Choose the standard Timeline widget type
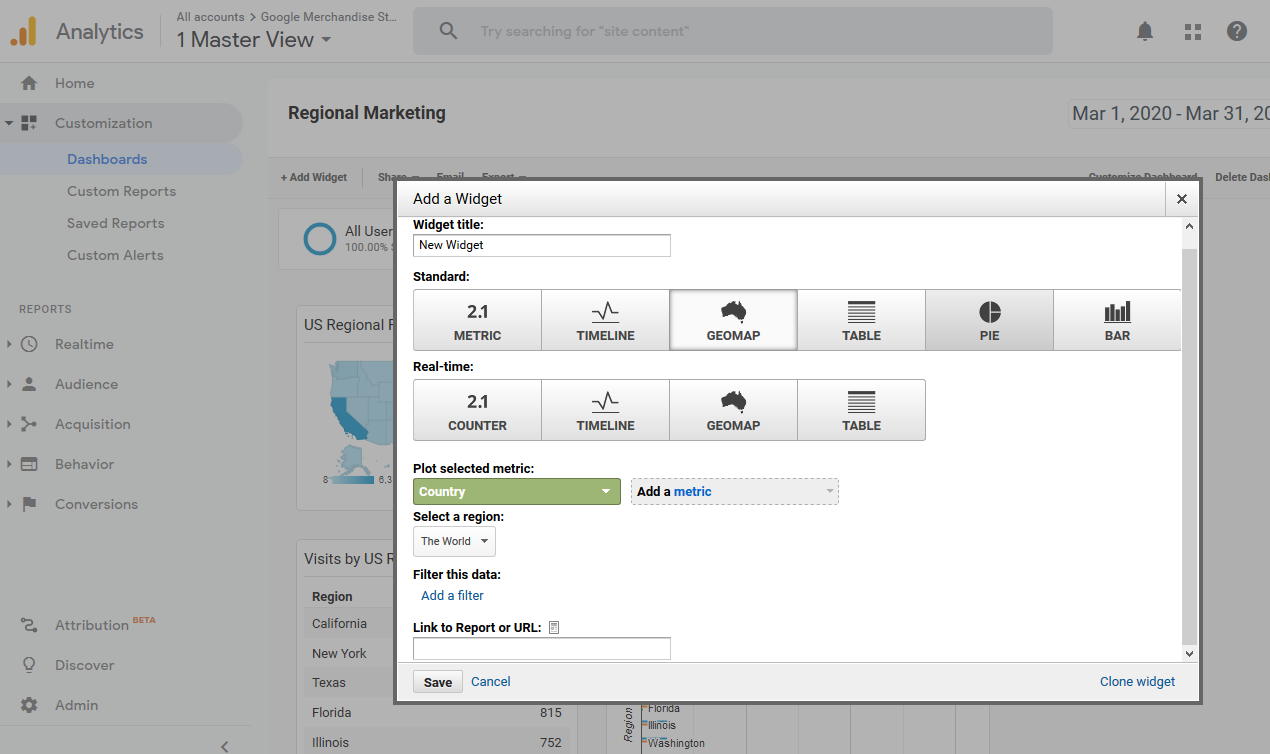Viewport: 1270px width, 754px height. coord(605,320)
